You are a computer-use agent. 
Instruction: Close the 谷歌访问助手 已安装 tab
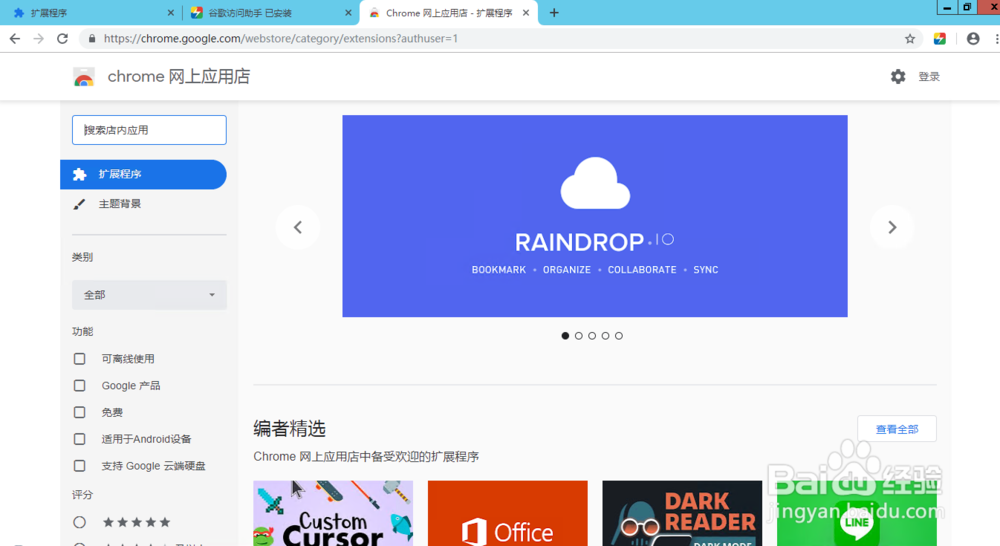pos(348,13)
